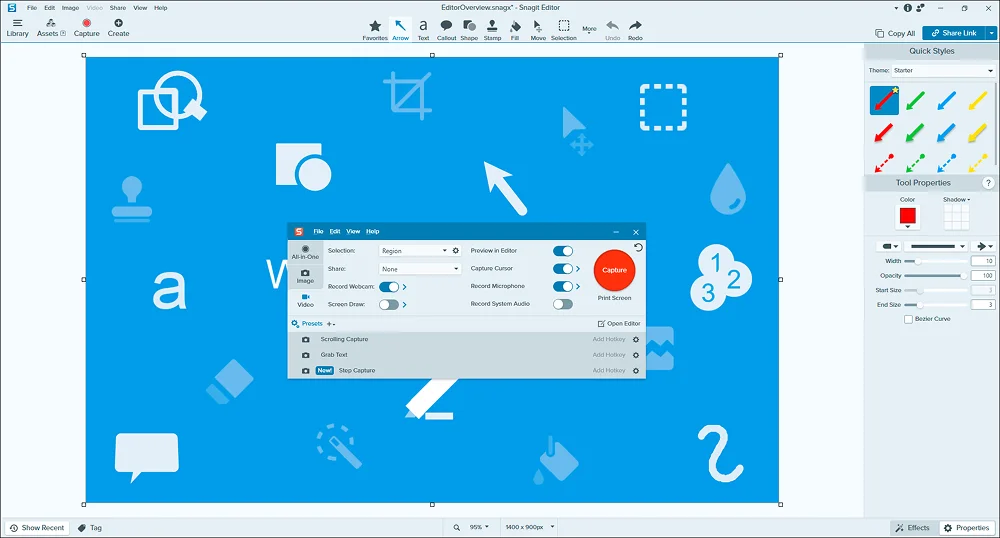Open the Library panel
1000x538 pixels.
click(17, 28)
